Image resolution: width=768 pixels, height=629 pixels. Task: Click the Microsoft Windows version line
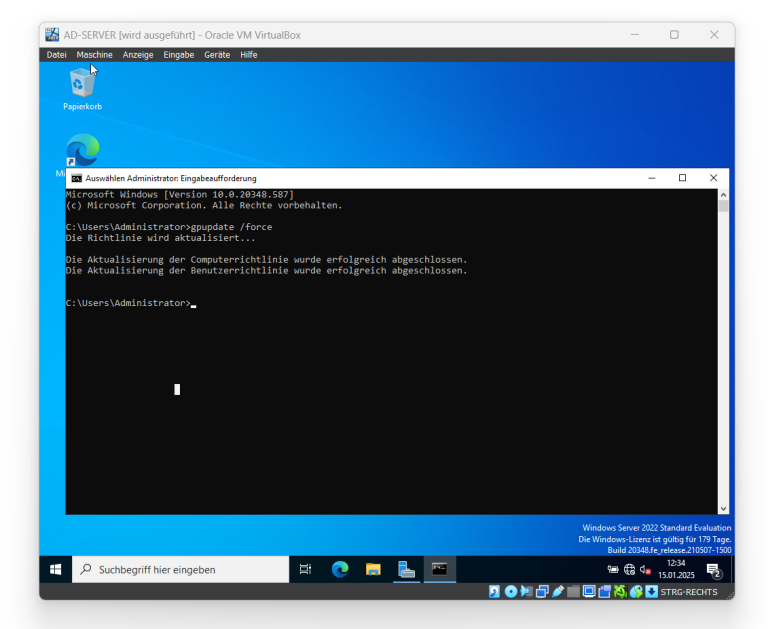click(180, 194)
